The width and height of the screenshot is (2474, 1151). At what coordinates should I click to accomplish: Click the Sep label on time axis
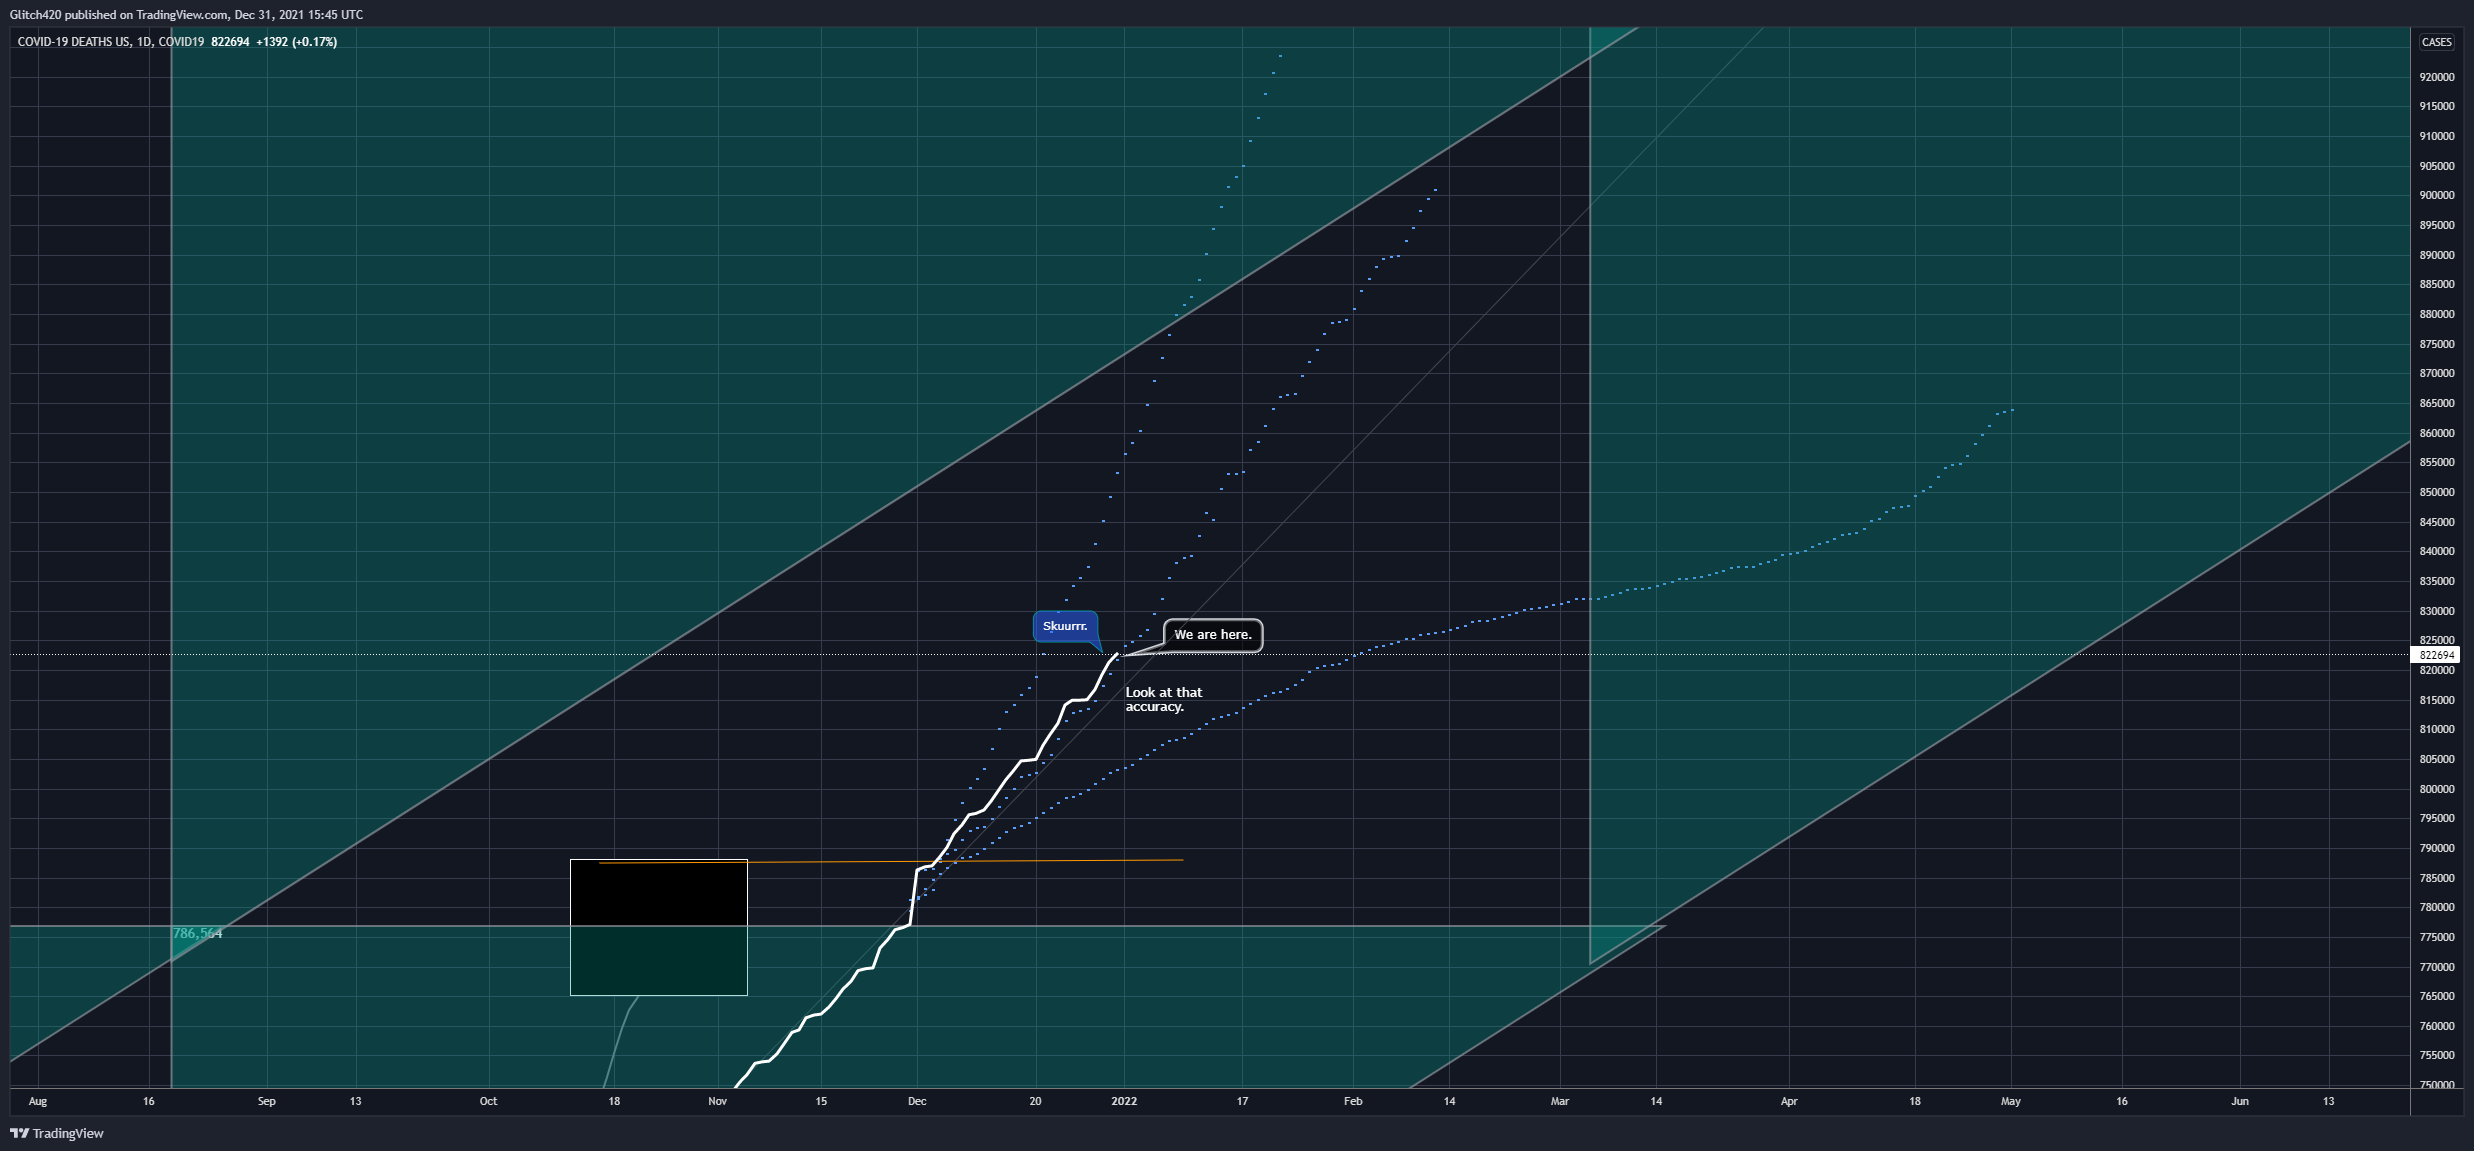(266, 1101)
